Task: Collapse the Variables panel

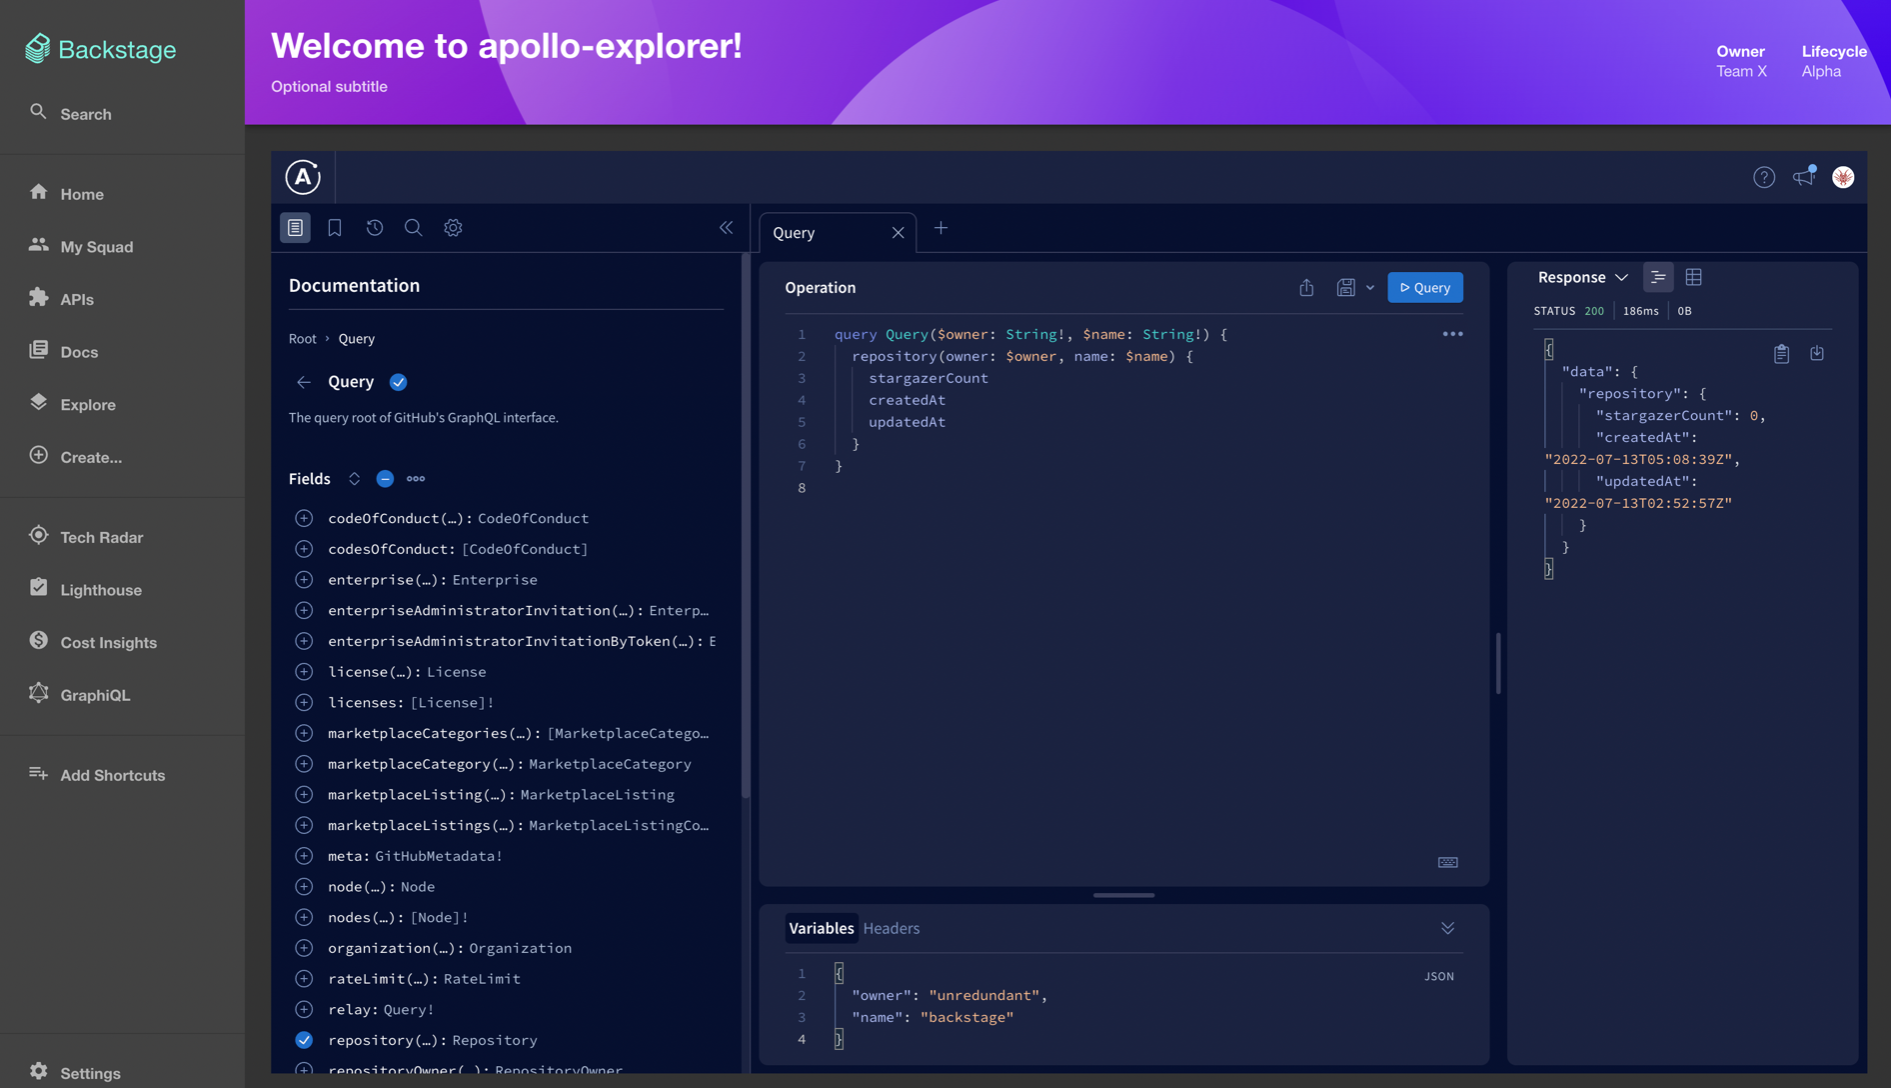Action: 1447,928
